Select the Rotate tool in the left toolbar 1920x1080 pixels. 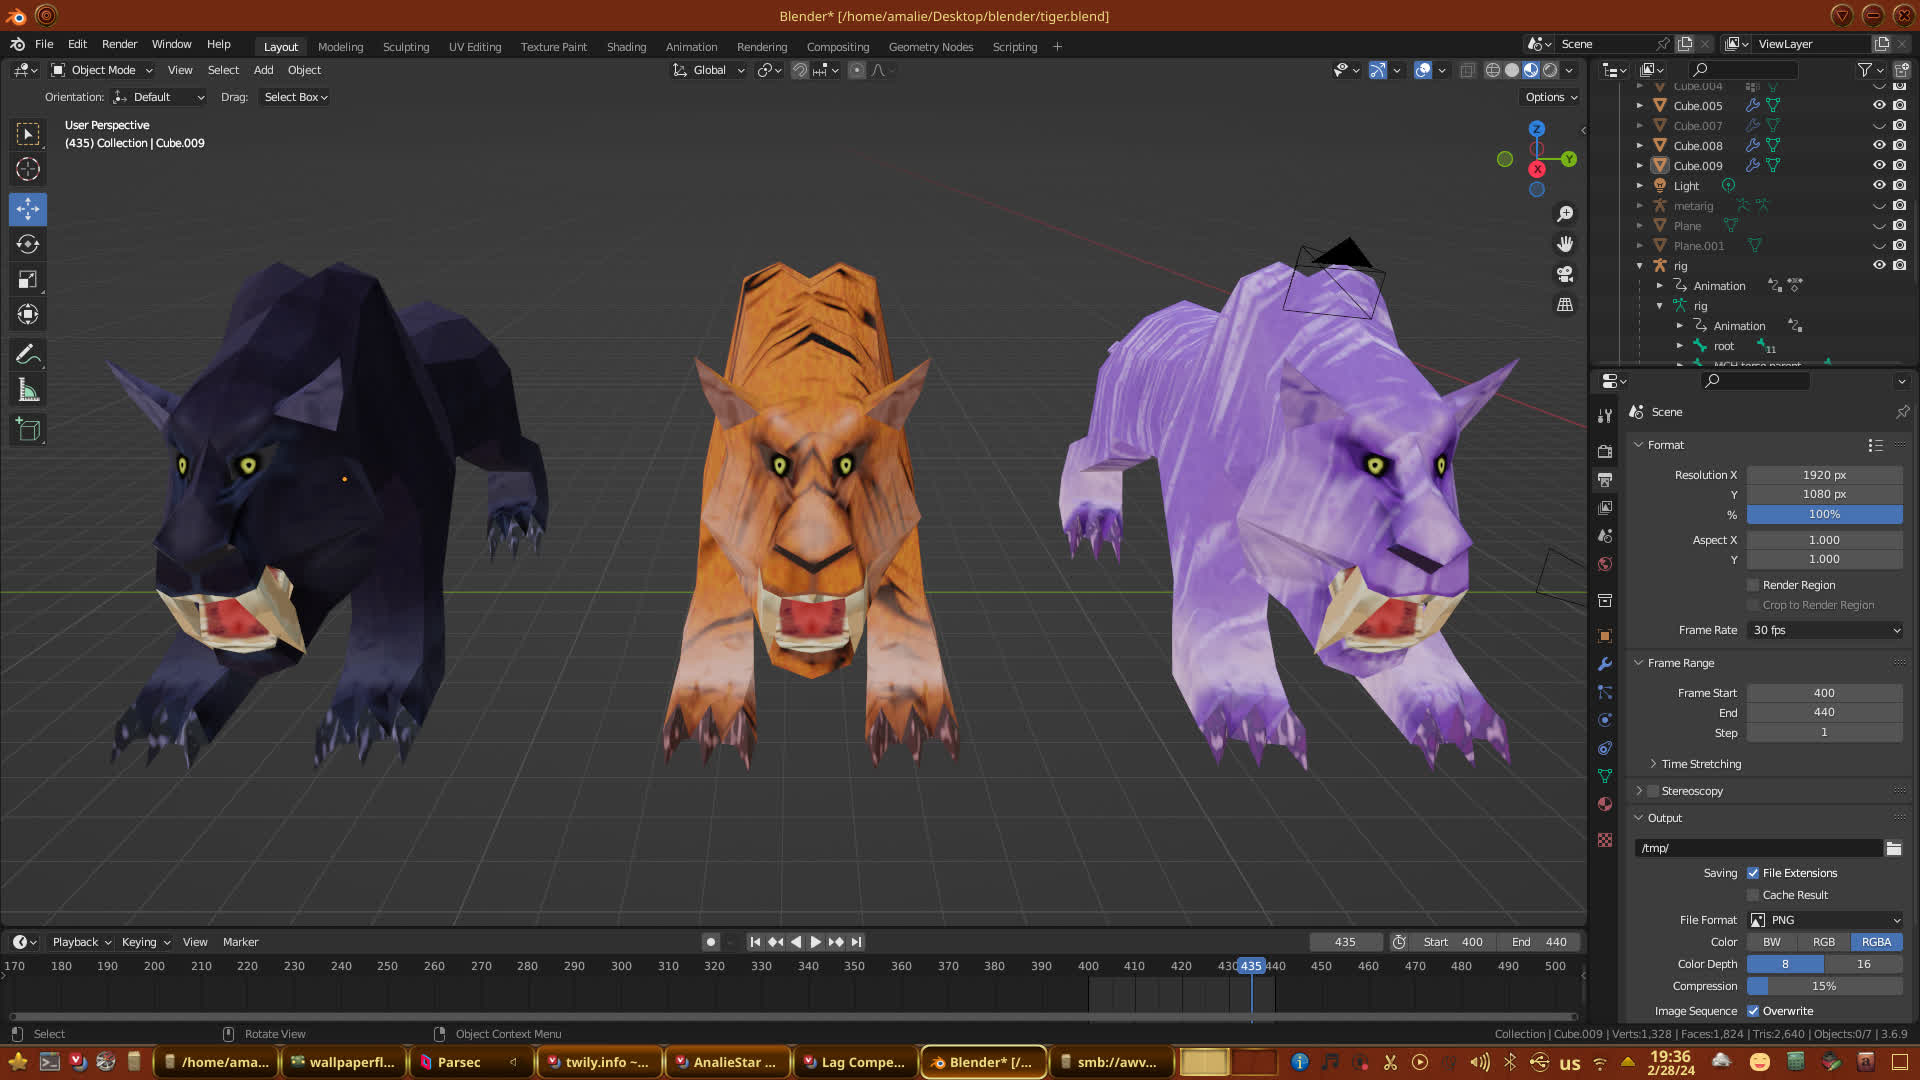(28, 244)
